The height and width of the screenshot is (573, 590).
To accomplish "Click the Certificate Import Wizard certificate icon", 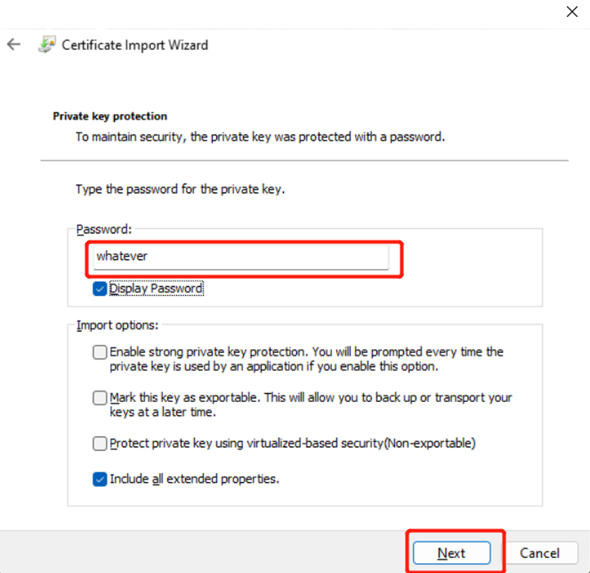I will click(47, 44).
